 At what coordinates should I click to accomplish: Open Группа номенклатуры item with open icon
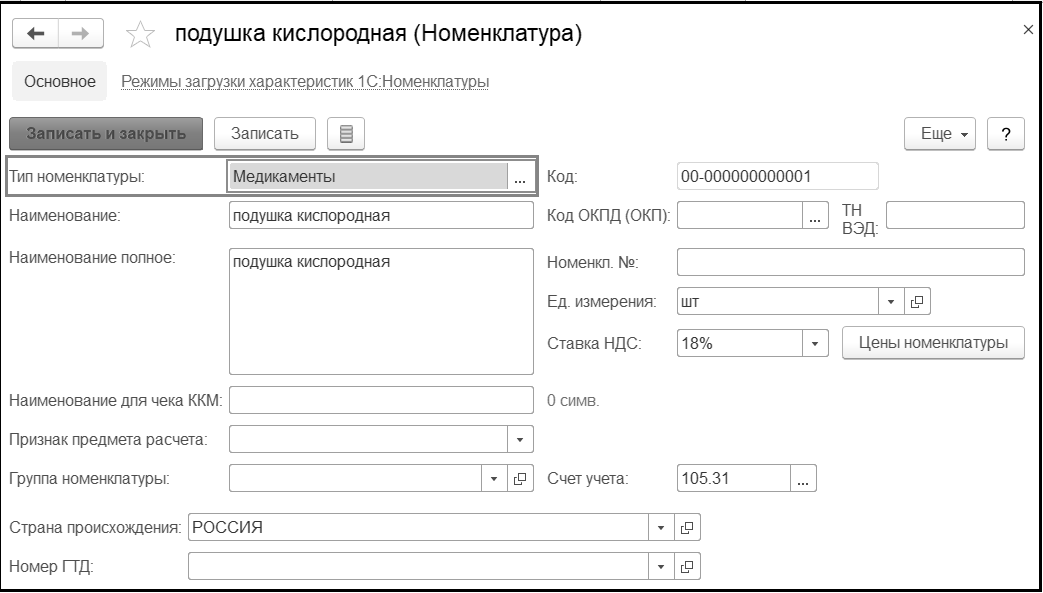click(x=519, y=478)
